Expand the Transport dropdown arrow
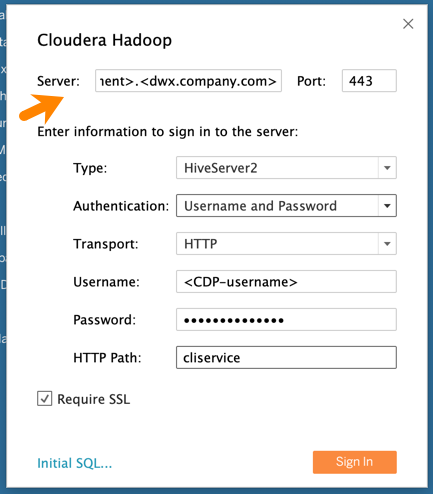Viewport: 433px width, 494px height. [x=387, y=244]
